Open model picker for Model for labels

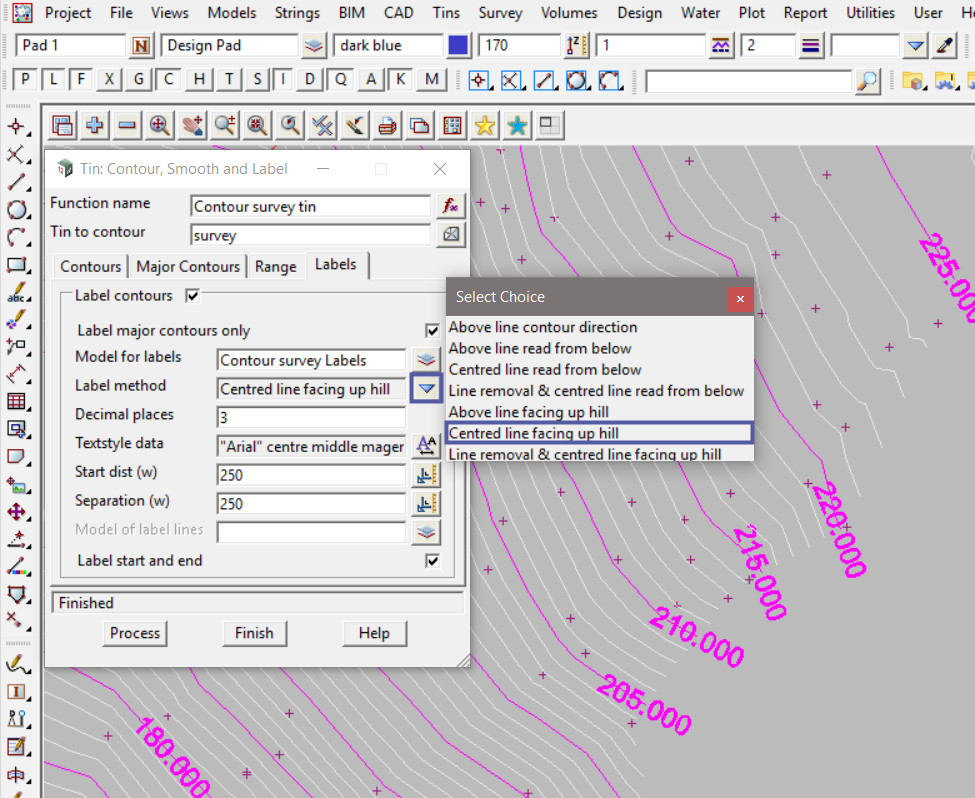point(426,360)
